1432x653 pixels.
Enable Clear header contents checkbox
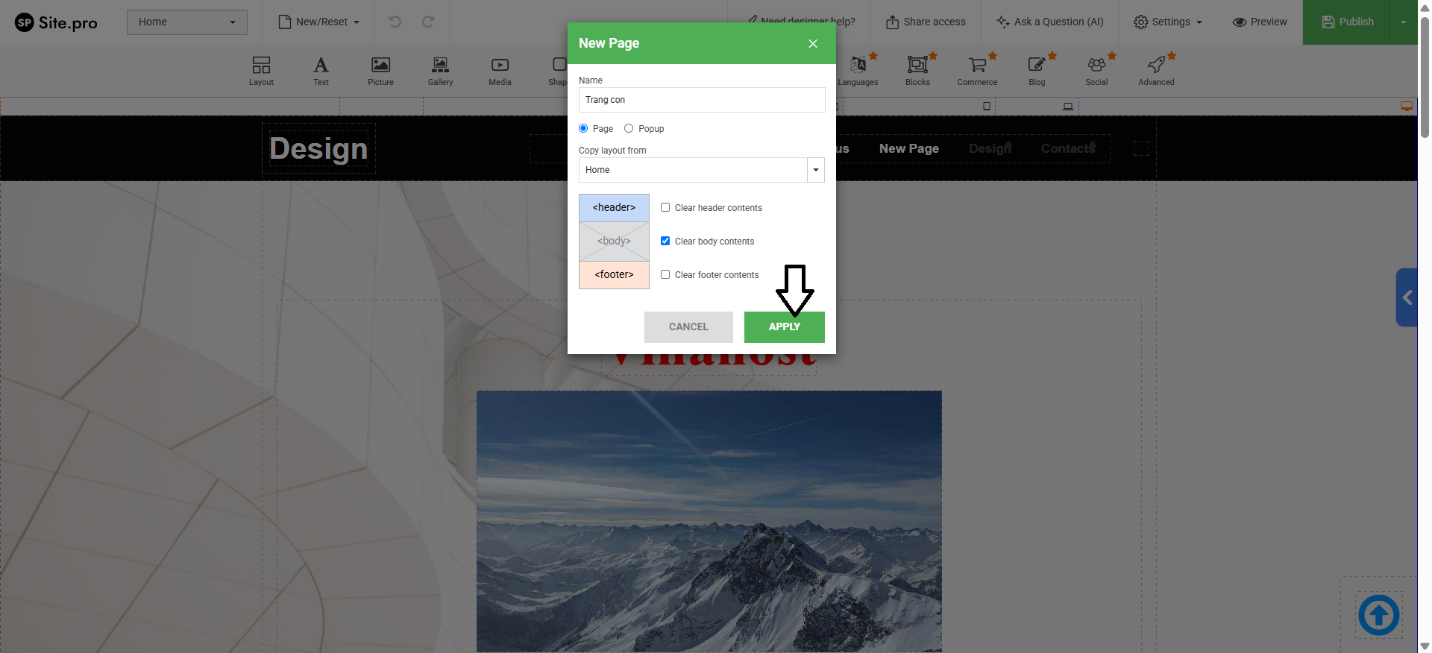[666, 208]
